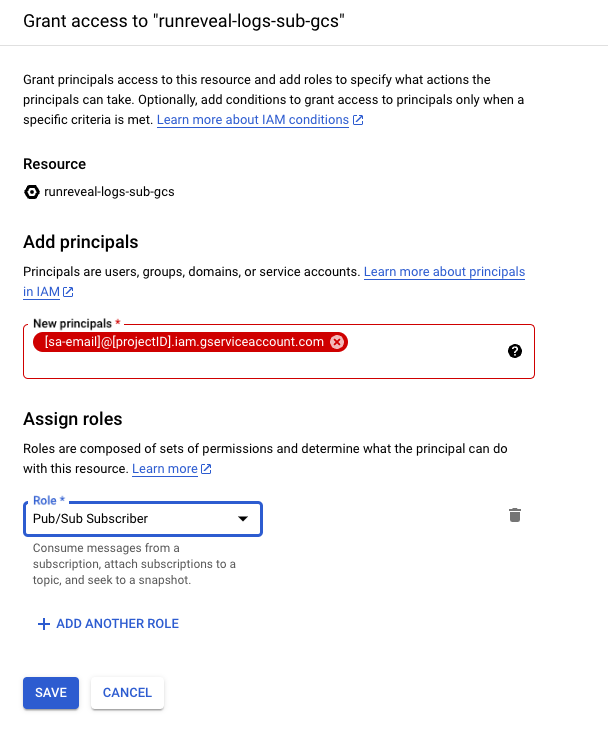608x748 pixels.
Task: Cancel granting access
Action: (127, 692)
